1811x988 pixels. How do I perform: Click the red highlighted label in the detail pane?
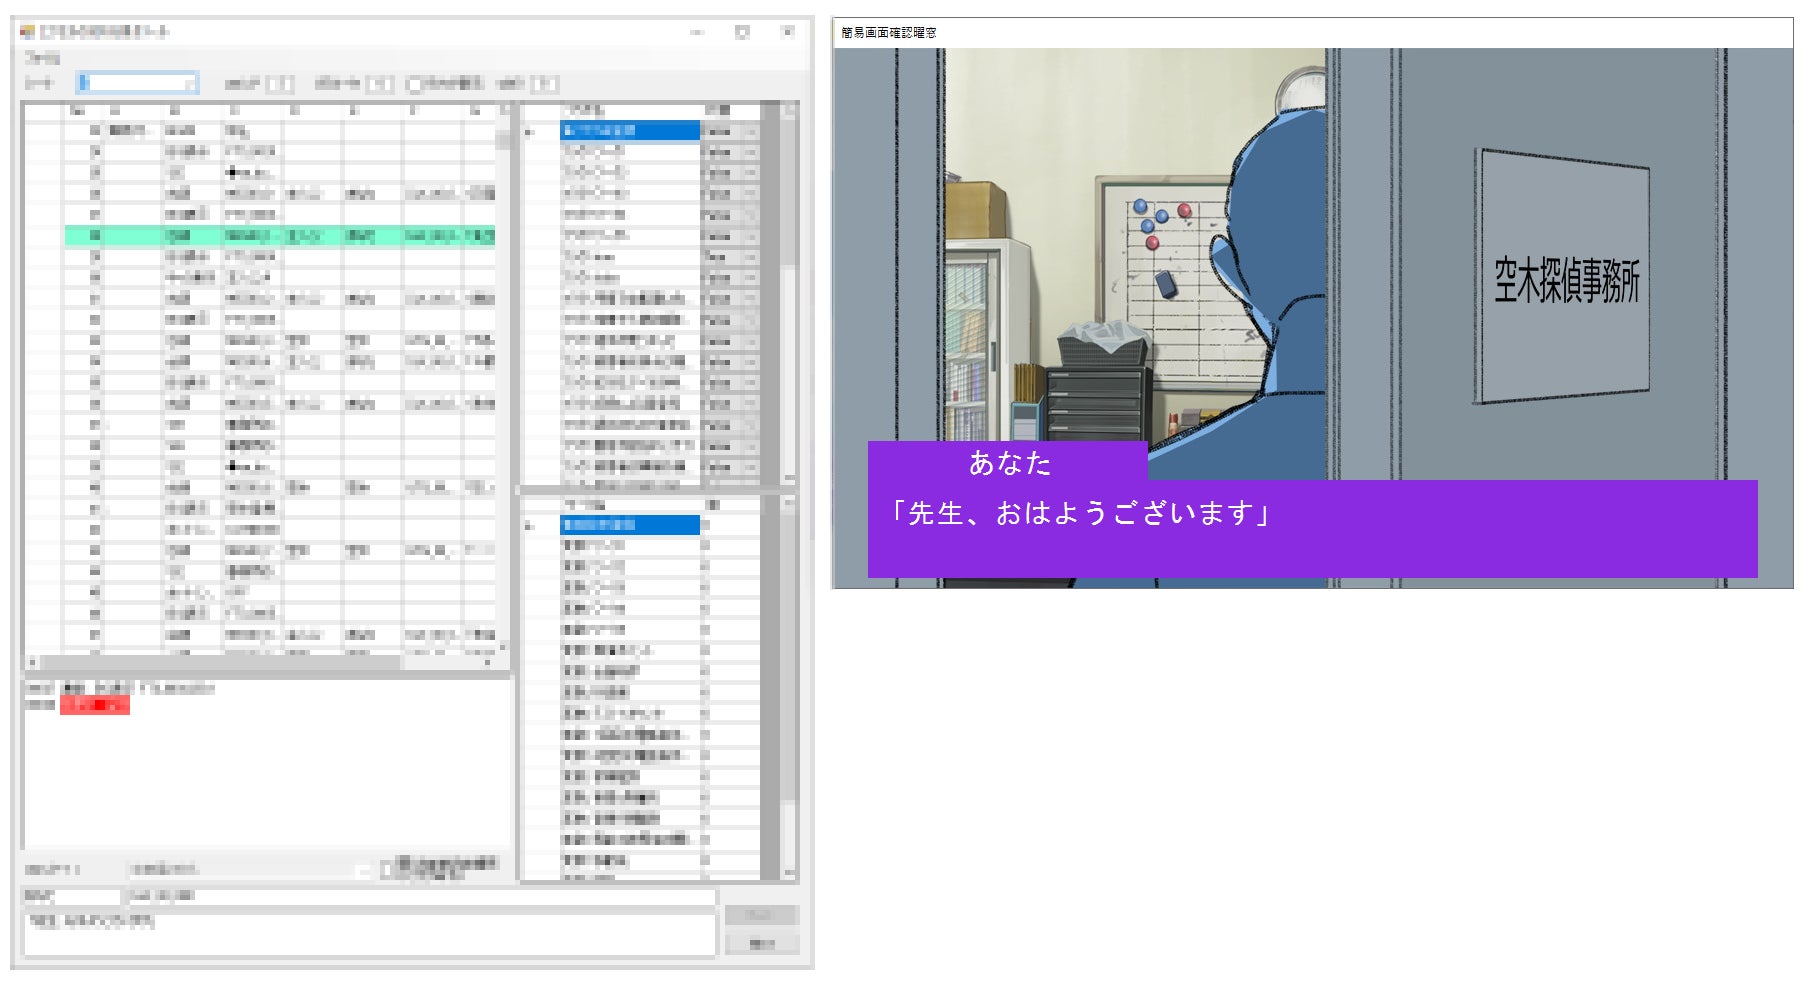coord(94,705)
